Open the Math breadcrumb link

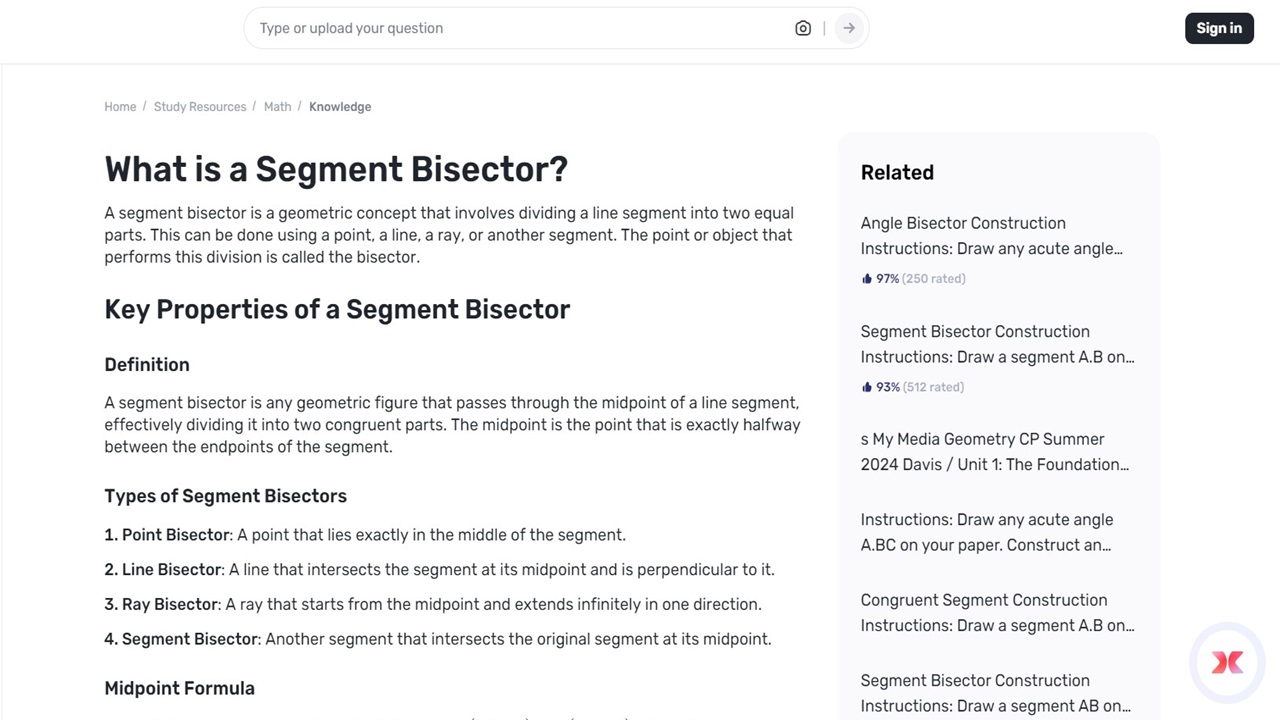coord(277,106)
